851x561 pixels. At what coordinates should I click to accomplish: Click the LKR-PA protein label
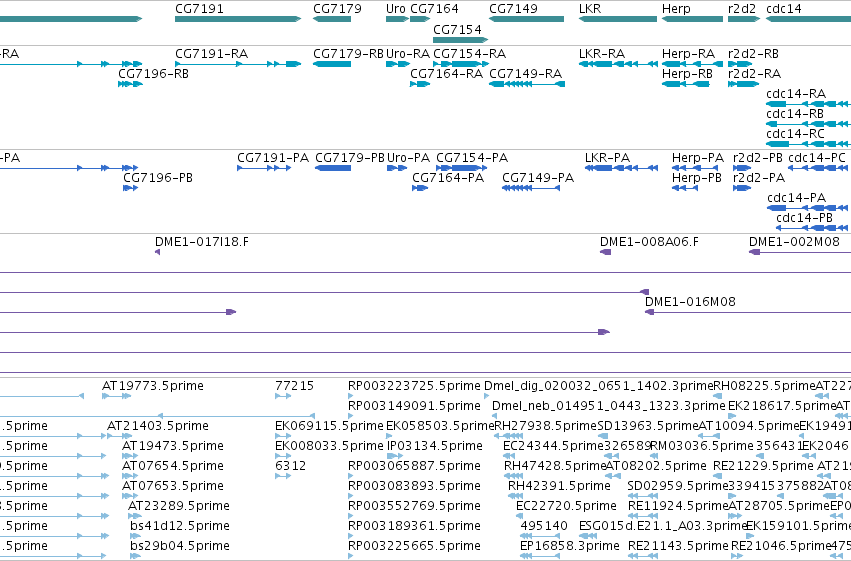coord(607,158)
